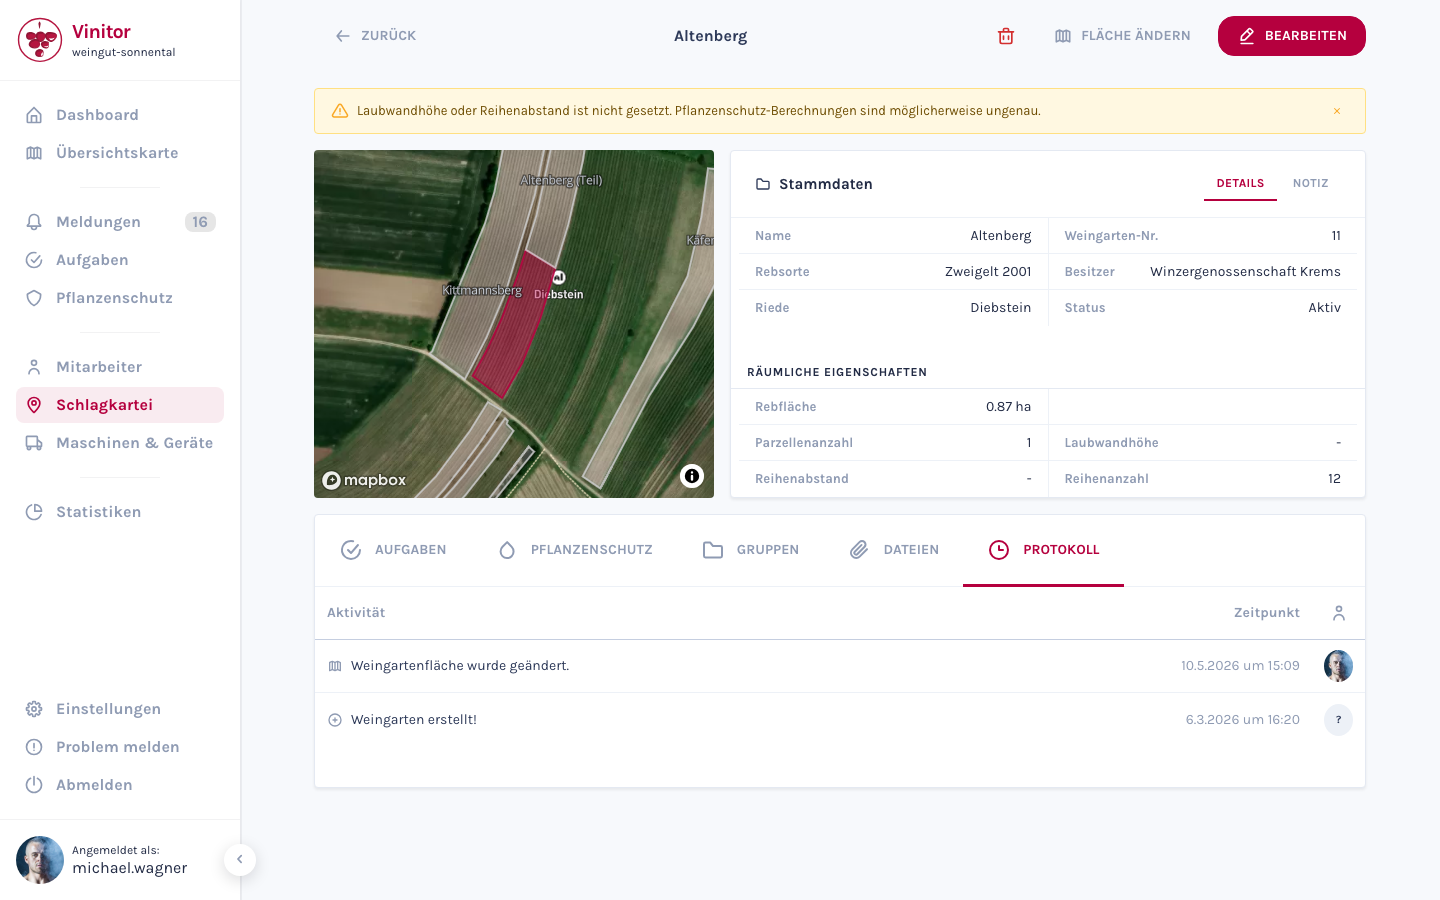Open Mitarbeiter page
Viewport: 1440px width, 900px height.
120,367
